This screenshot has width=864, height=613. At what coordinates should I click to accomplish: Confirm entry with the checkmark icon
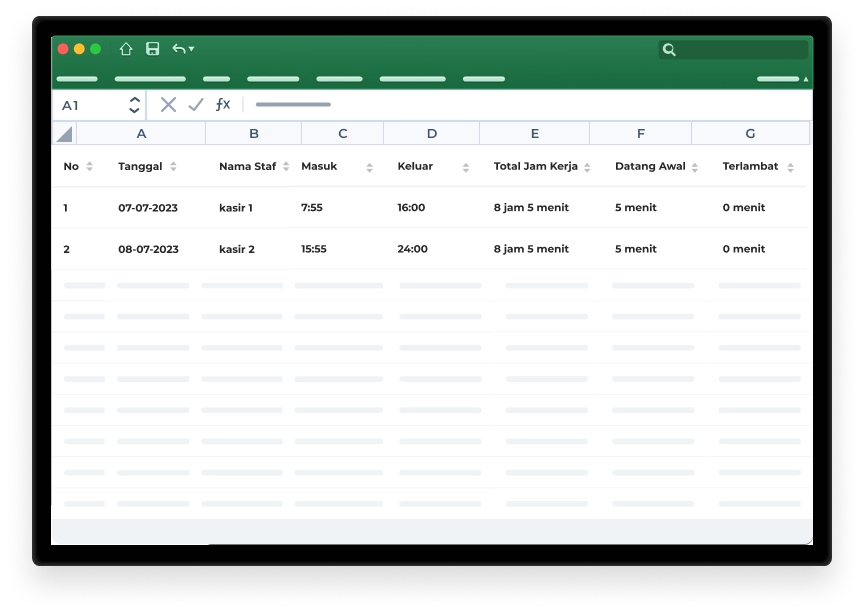click(196, 105)
